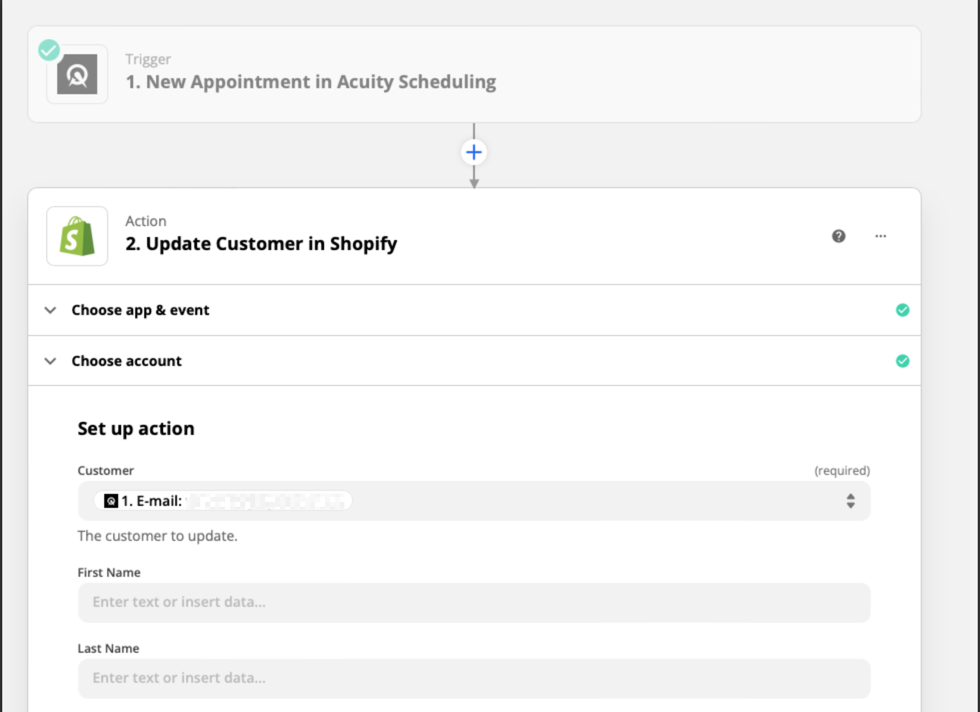Click the trigger step green checkmark badge
Image resolution: width=980 pixels, height=712 pixels.
point(49,50)
